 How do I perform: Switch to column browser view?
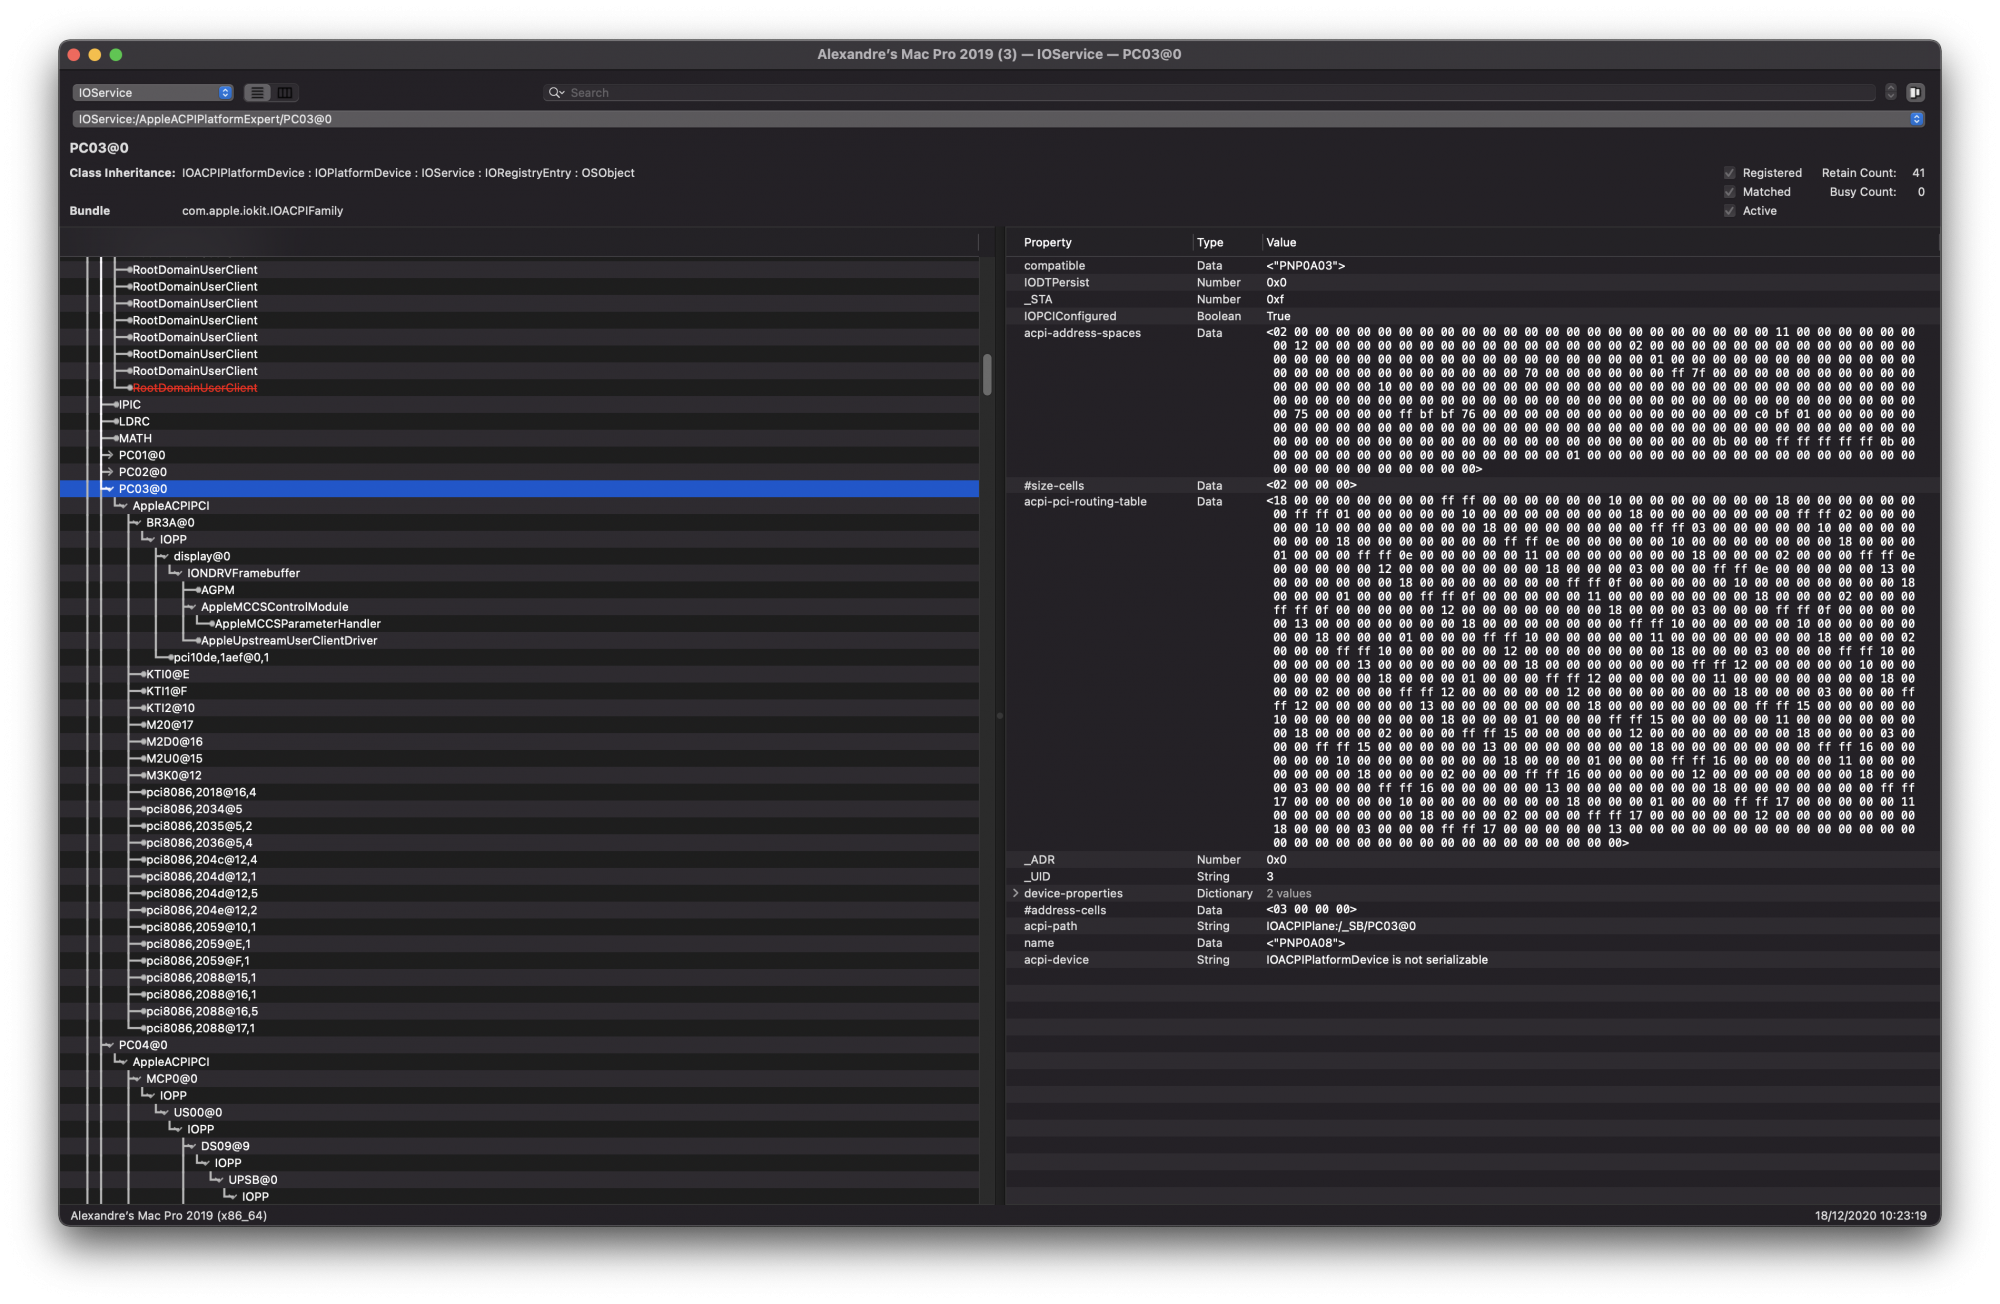285,93
